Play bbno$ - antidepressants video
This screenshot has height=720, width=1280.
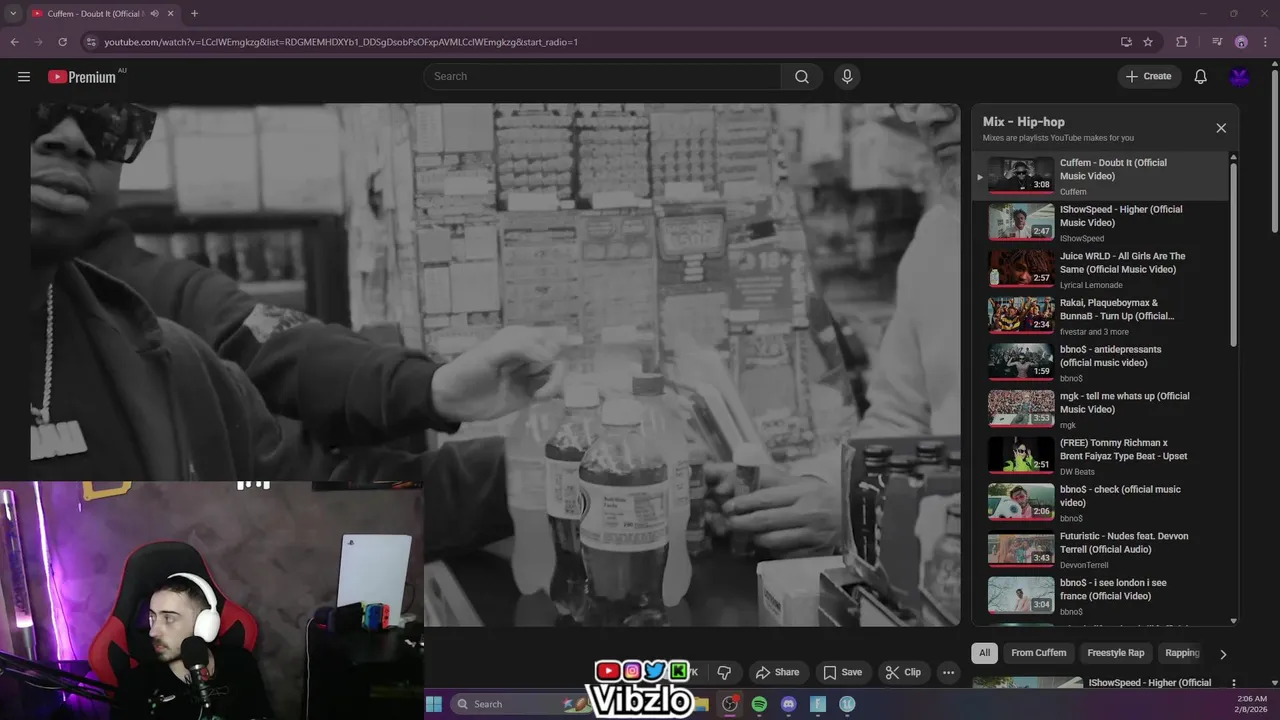1100,363
